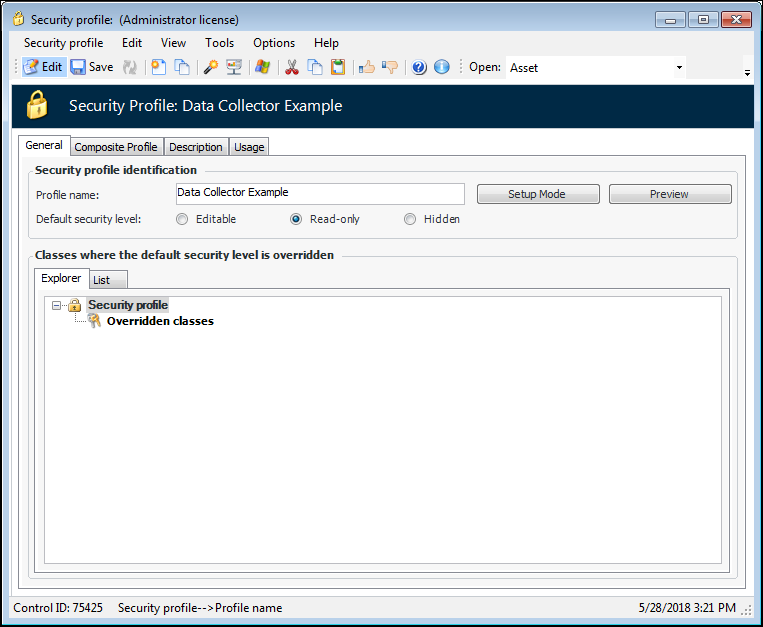
Task: Select the Editable security level
Action: point(182,219)
